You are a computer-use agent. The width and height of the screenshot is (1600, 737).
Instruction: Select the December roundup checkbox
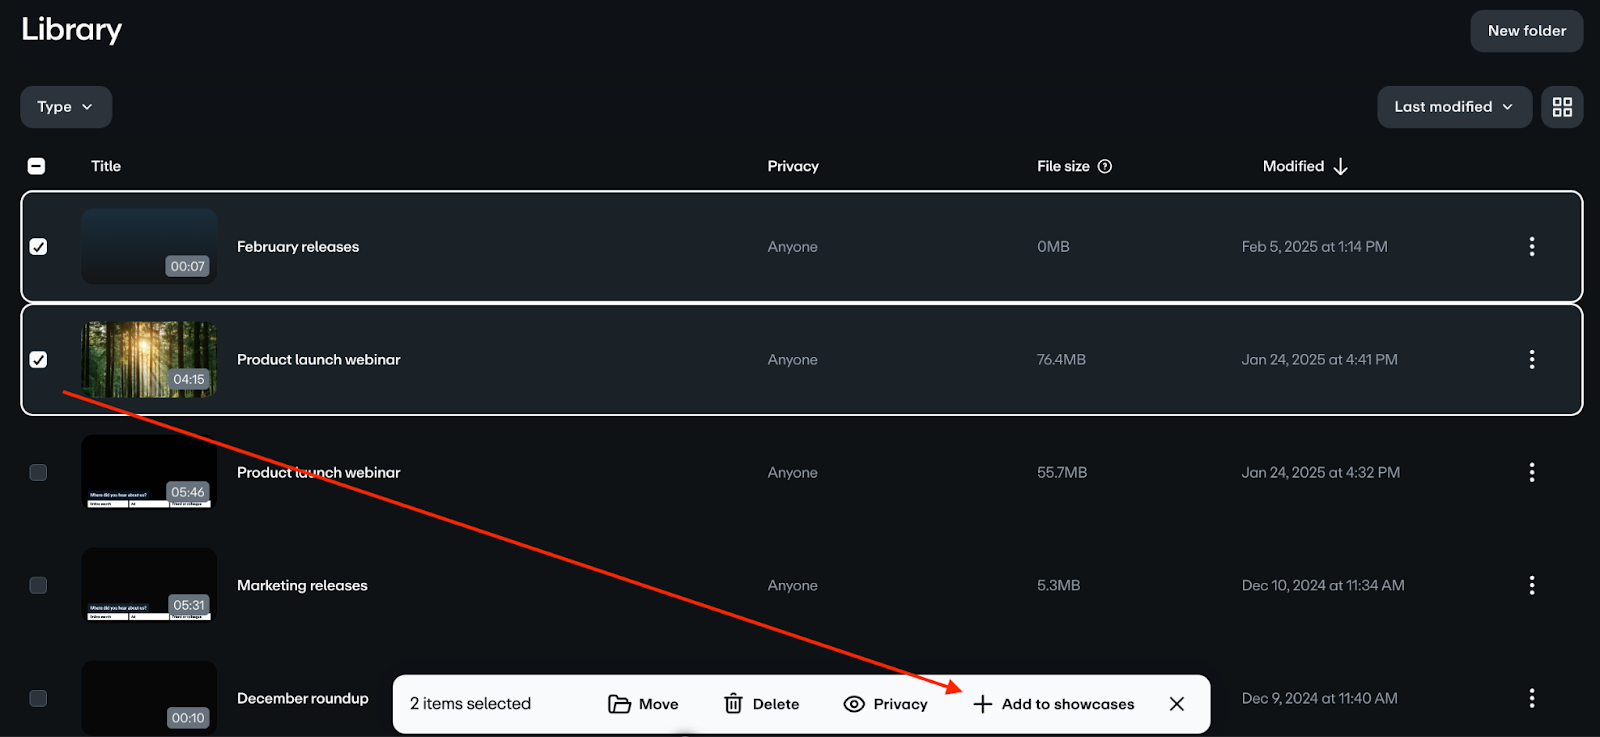38,699
